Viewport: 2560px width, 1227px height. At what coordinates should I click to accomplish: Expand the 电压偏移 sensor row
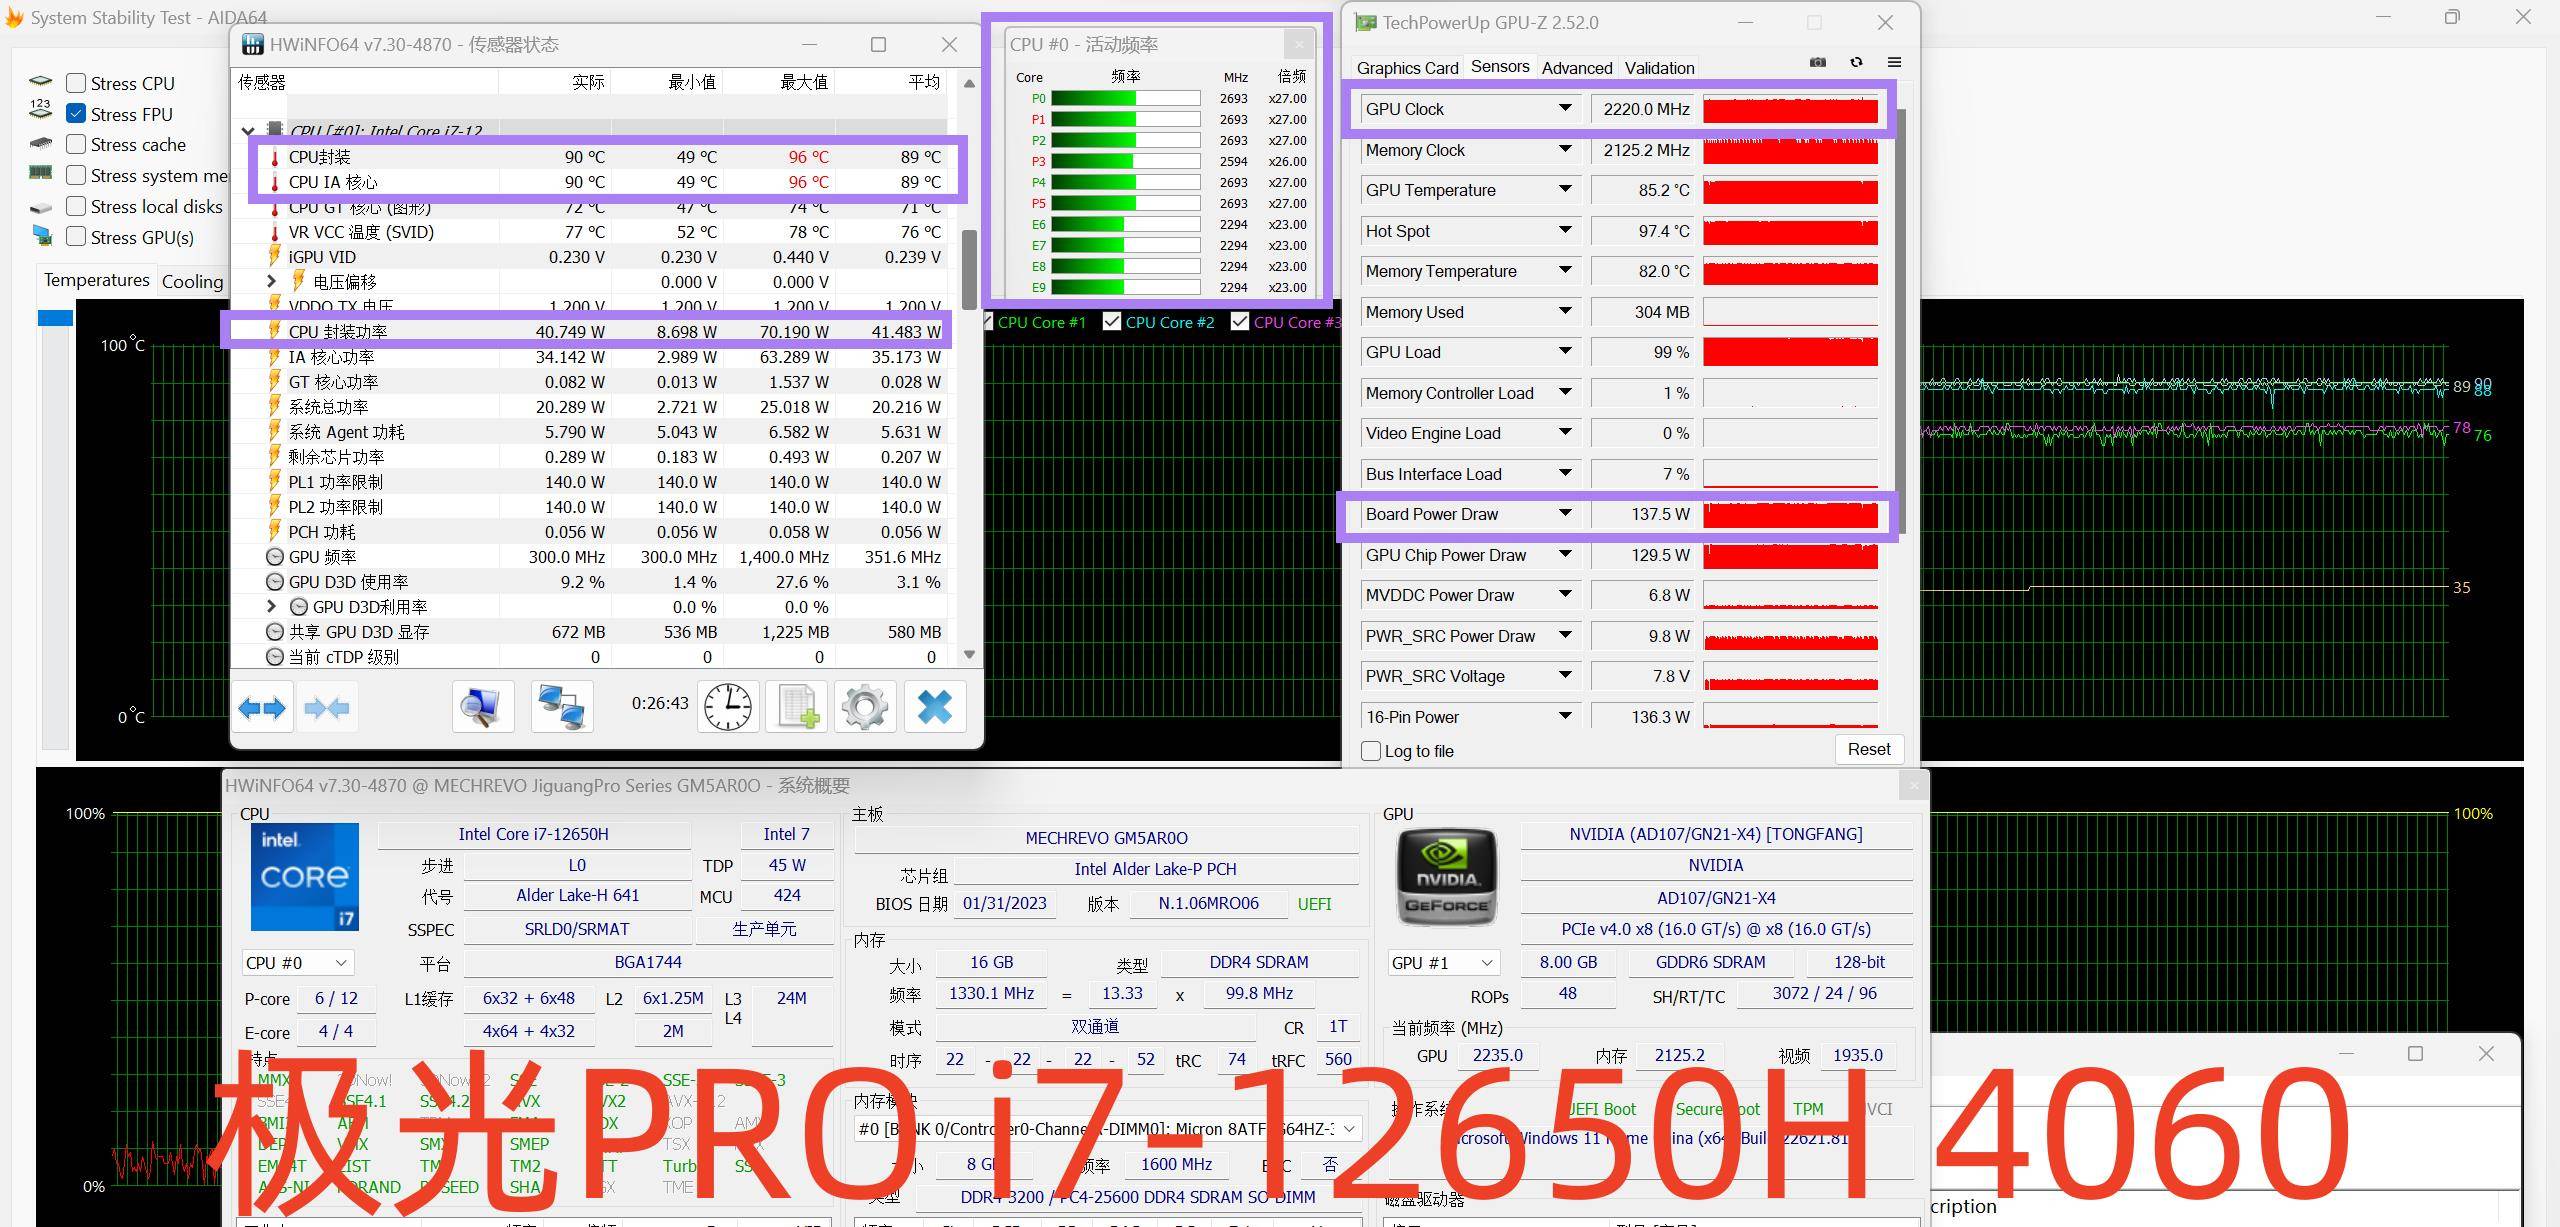point(271,281)
